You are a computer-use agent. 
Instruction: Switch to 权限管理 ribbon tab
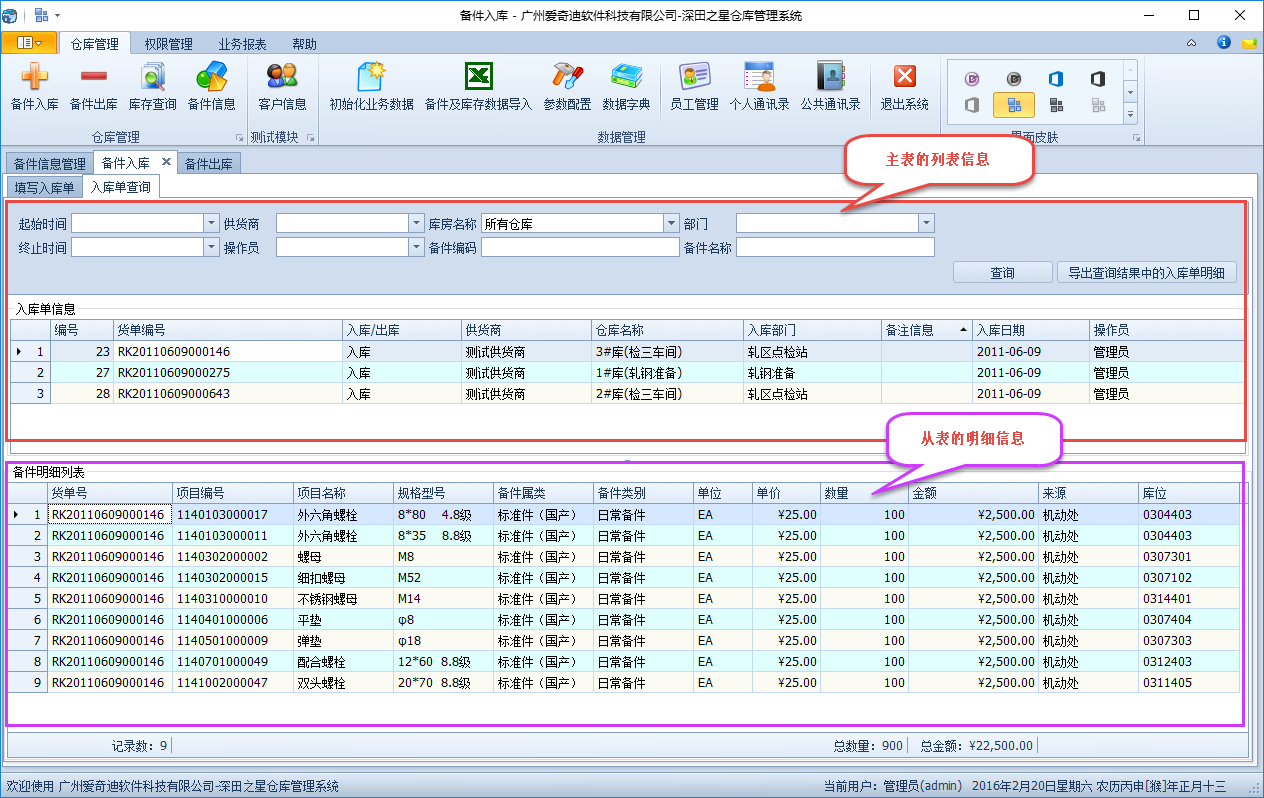[168, 44]
